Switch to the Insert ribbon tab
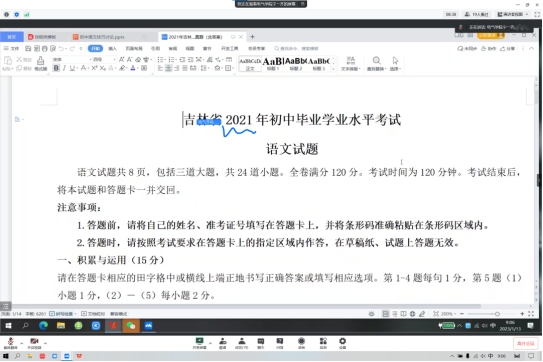 (x=113, y=48)
